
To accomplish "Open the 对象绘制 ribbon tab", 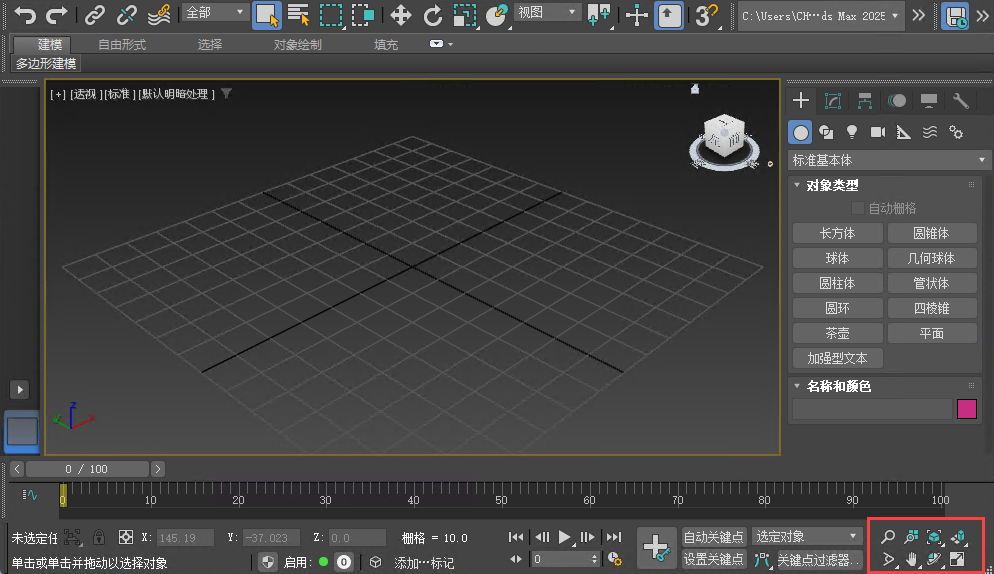I will [x=298, y=45].
